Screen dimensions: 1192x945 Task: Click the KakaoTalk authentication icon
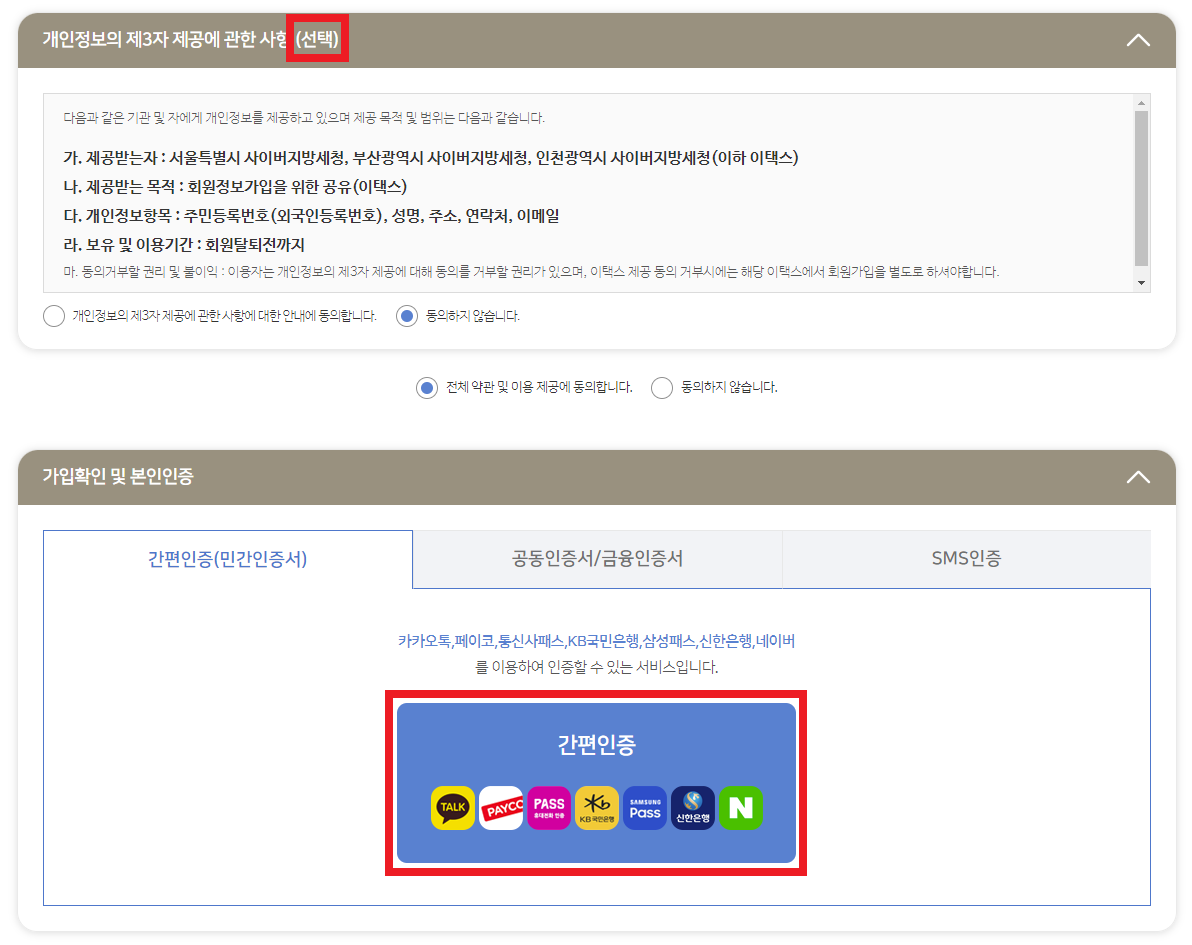pyautogui.click(x=452, y=807)
